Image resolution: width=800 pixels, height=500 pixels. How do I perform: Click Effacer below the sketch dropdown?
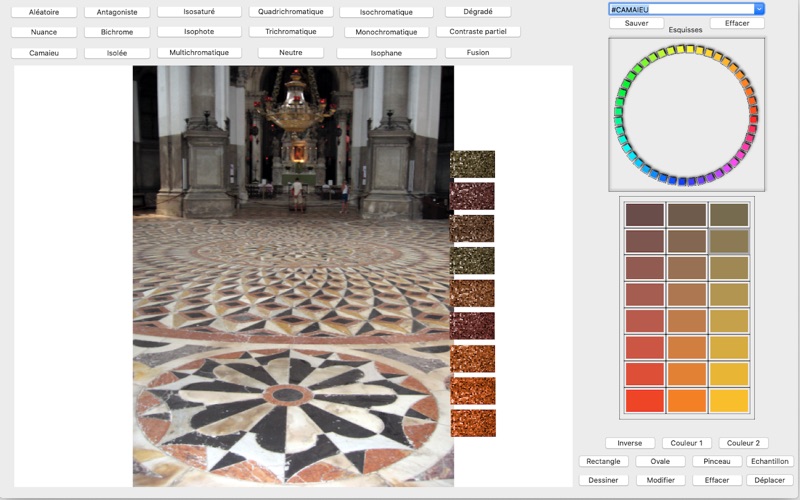[737, 23]
